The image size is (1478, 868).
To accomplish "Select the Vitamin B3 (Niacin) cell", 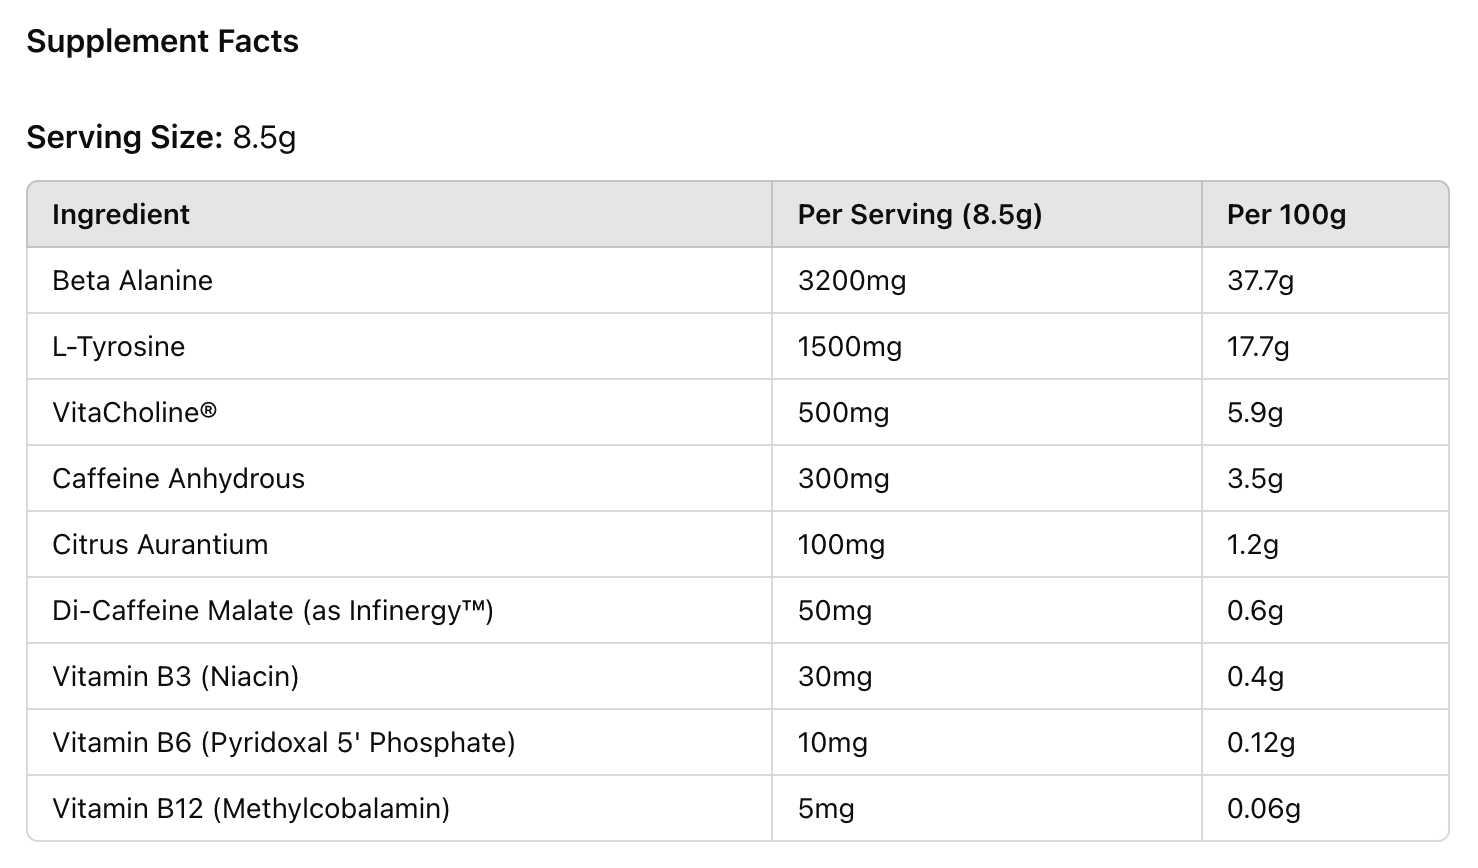I will (x=175, y=677).
